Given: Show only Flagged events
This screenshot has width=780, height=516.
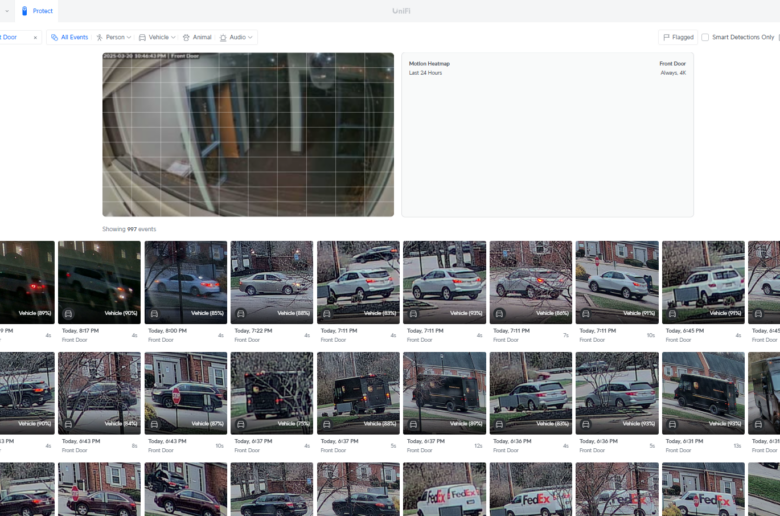Looking at the screenshot, I should coord(679,37).
